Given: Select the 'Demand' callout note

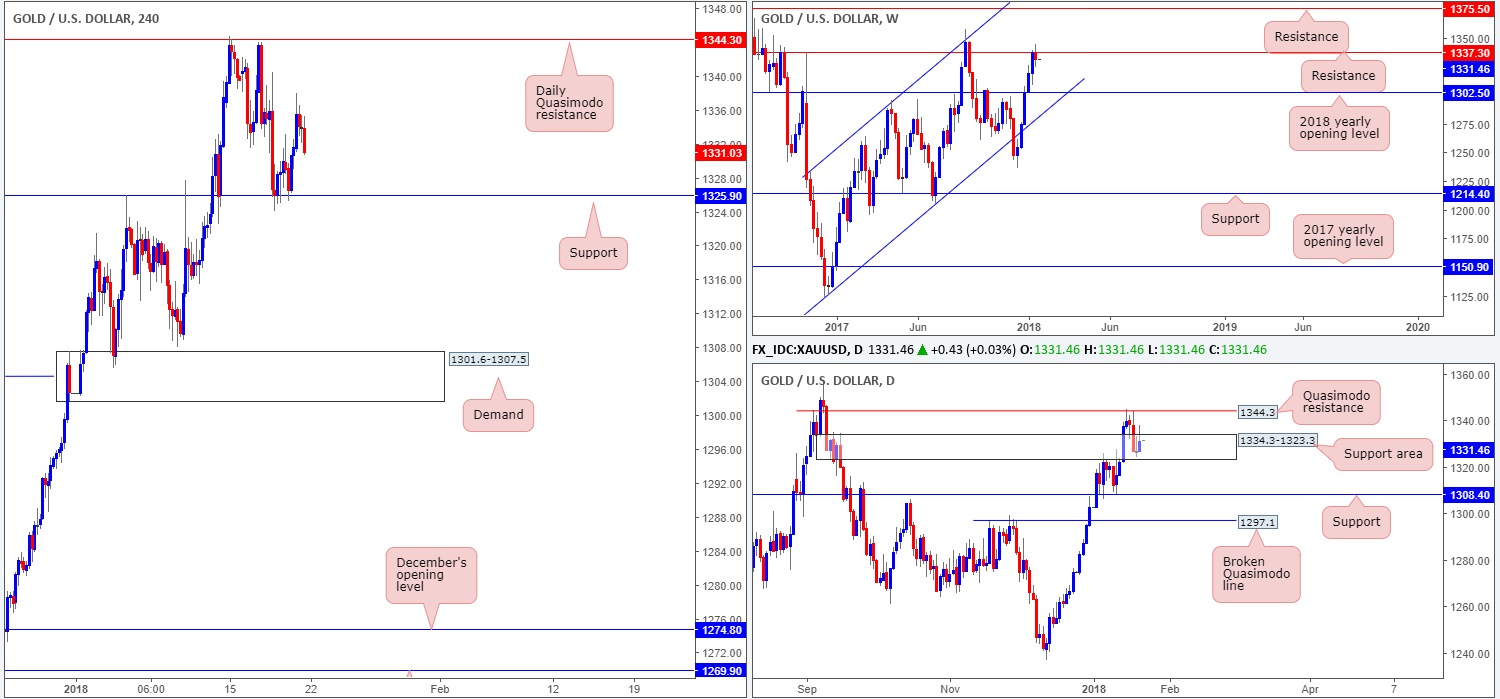Looking at the screenshot, I should tap(498, 414).
